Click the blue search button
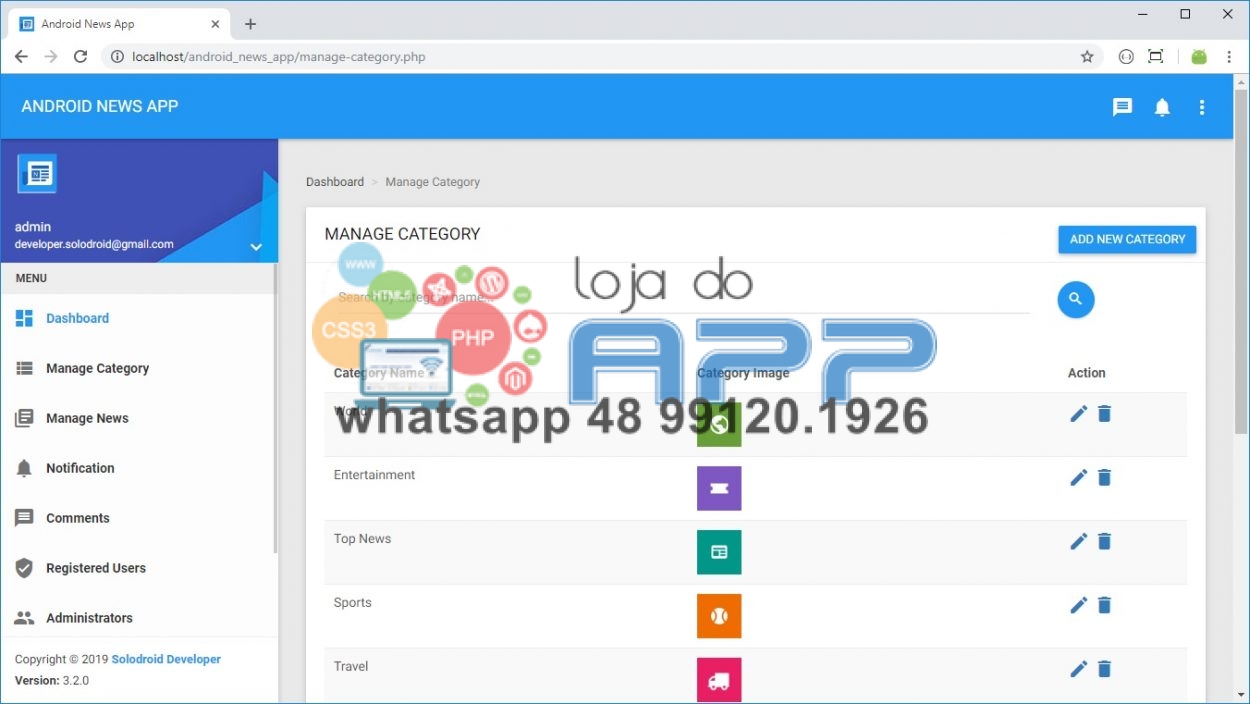This screenshot has height=704, width=1250. 1076,299
